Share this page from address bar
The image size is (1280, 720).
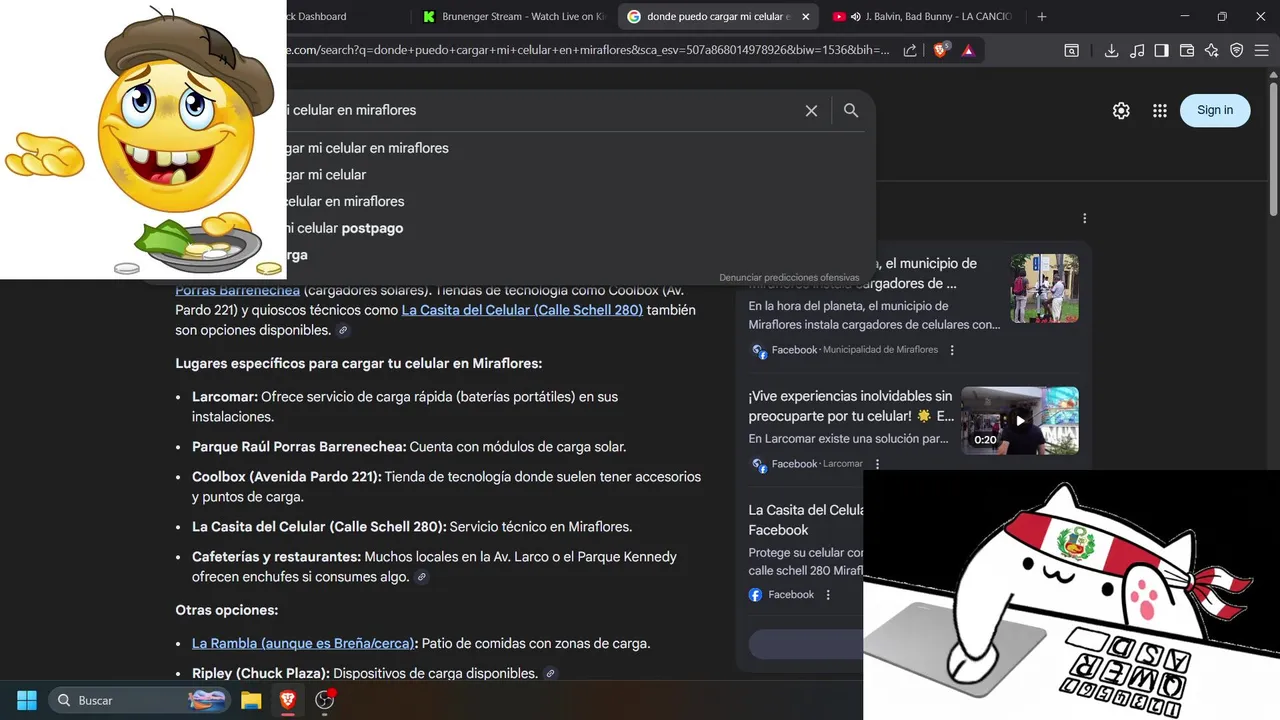click(x=910, y=50)
